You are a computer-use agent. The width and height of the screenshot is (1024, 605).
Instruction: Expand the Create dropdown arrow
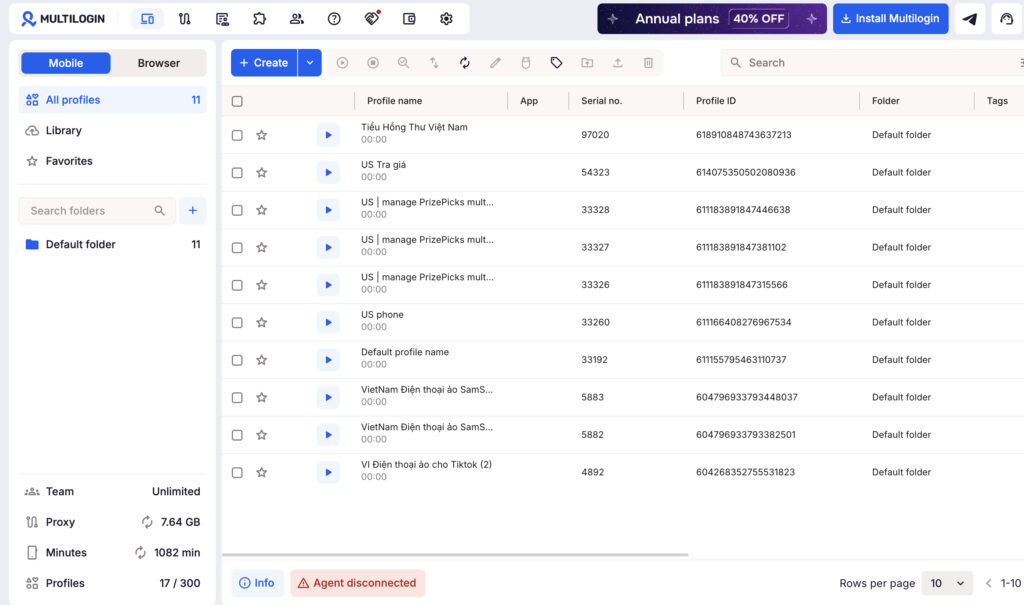point(310,63)
